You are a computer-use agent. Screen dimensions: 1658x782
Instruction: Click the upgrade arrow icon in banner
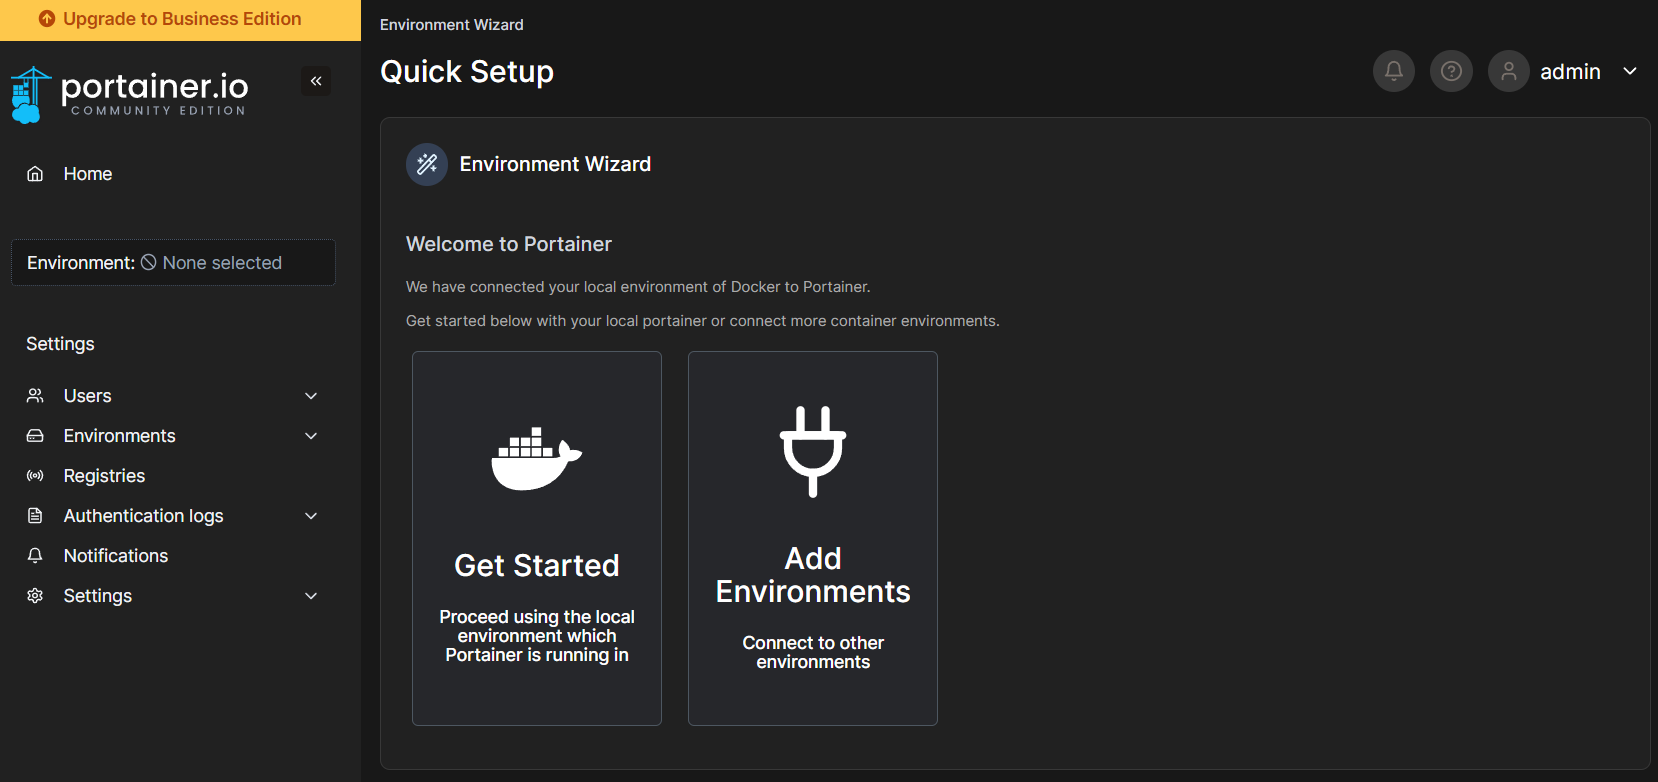tap(47, 19)
